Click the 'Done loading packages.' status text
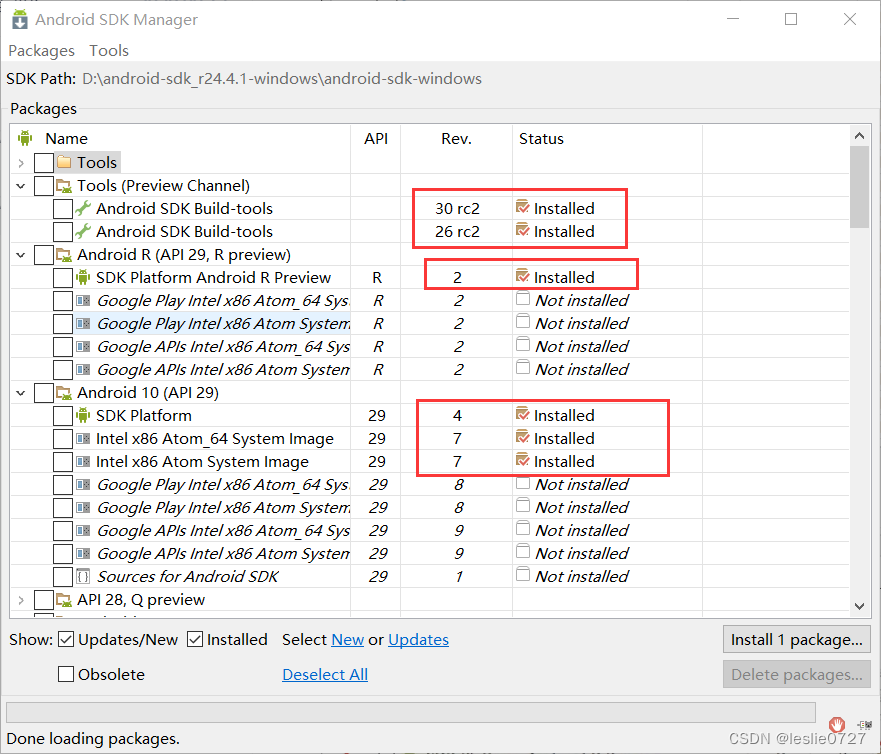Screen dimensions: 881x754 coord(93,738)
